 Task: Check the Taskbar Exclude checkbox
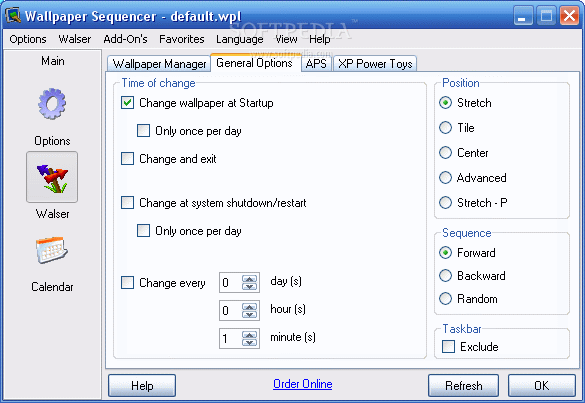pyautogui.click(x=448, y=346)
